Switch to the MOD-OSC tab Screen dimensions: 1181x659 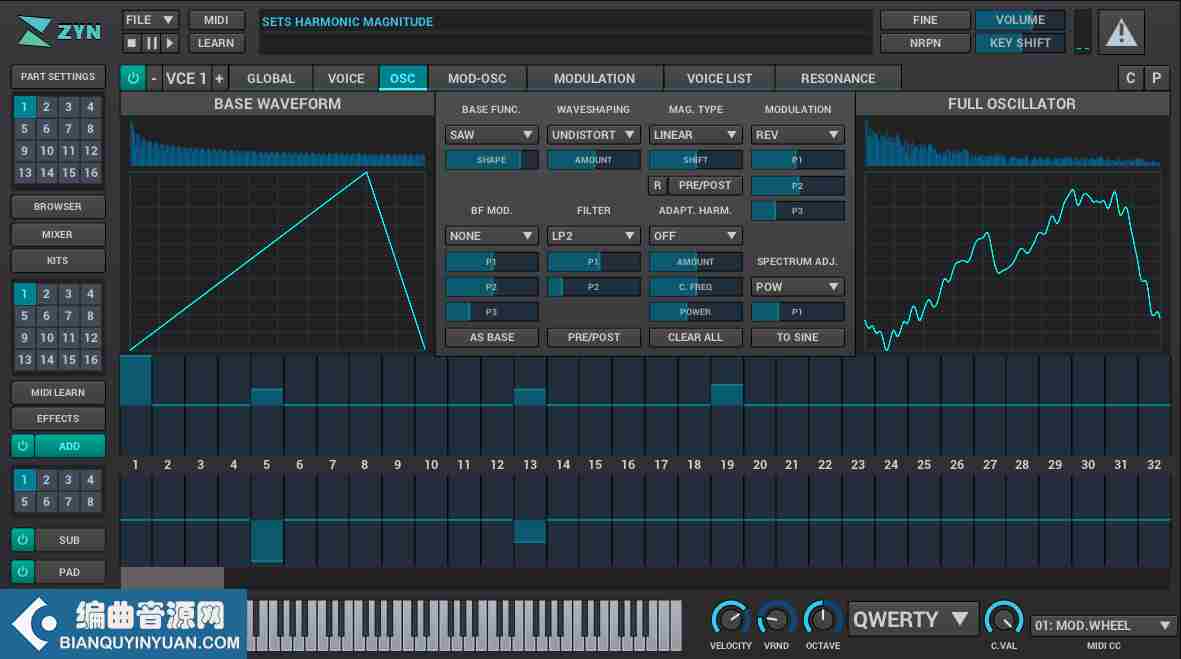click(x=477, y=78)
